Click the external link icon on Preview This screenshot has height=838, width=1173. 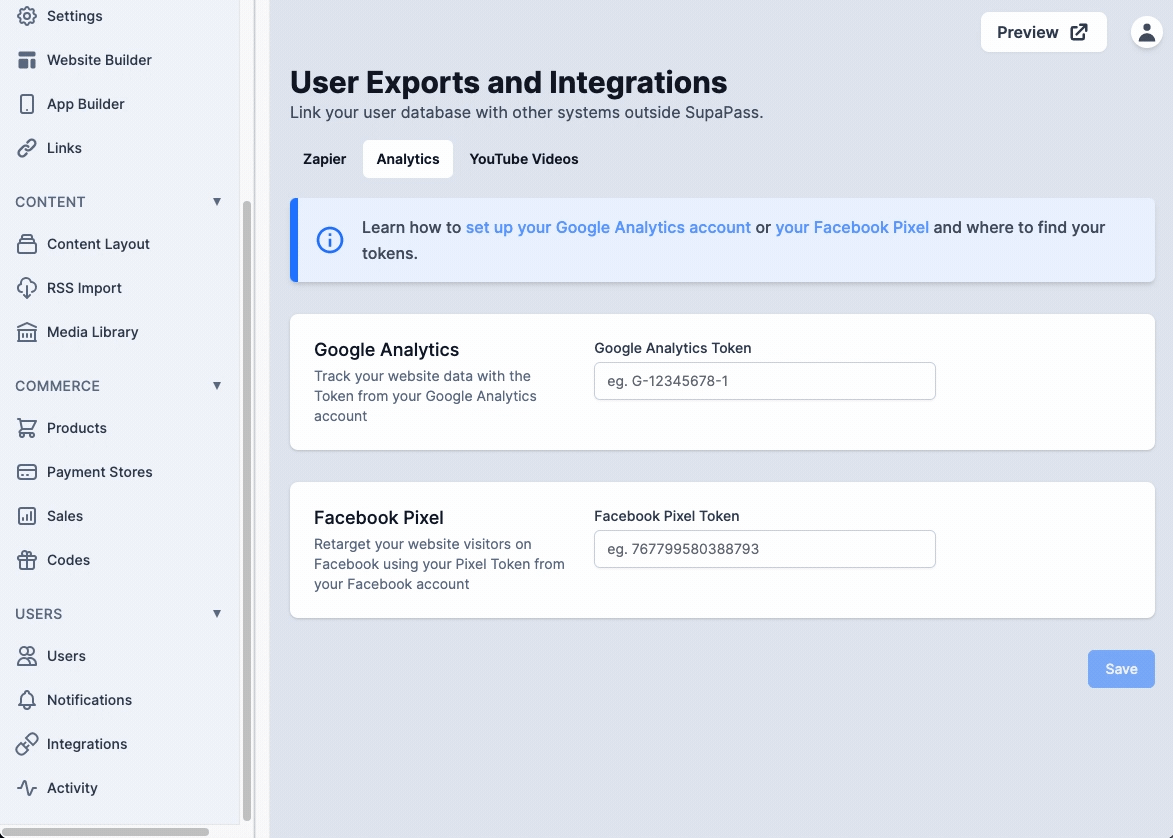coord(1079,32)
